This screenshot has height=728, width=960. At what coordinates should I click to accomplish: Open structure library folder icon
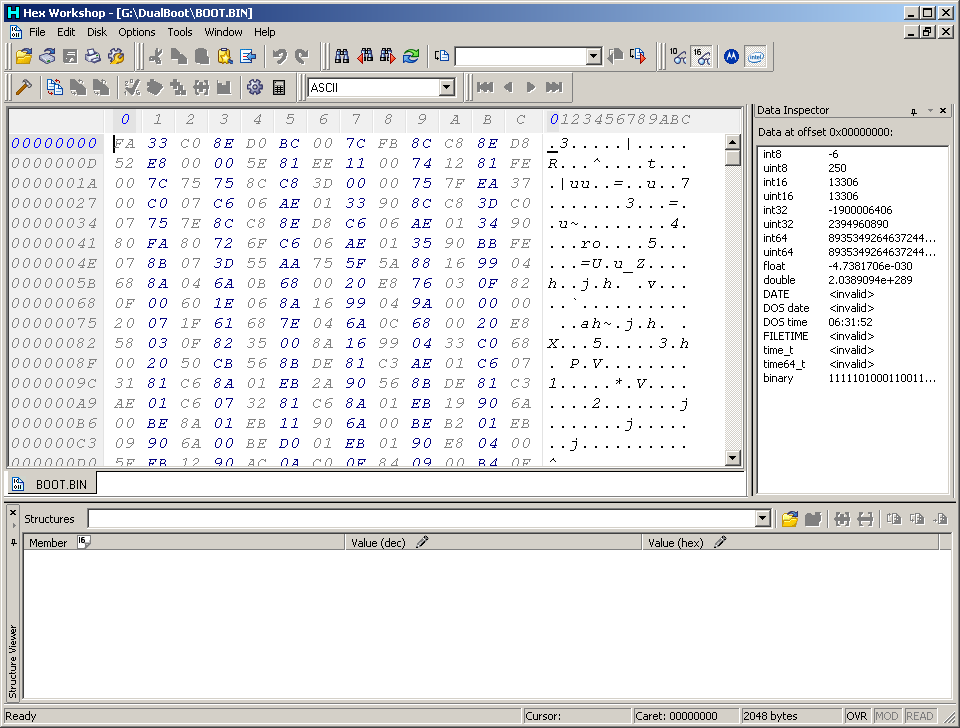coord(790,519)
